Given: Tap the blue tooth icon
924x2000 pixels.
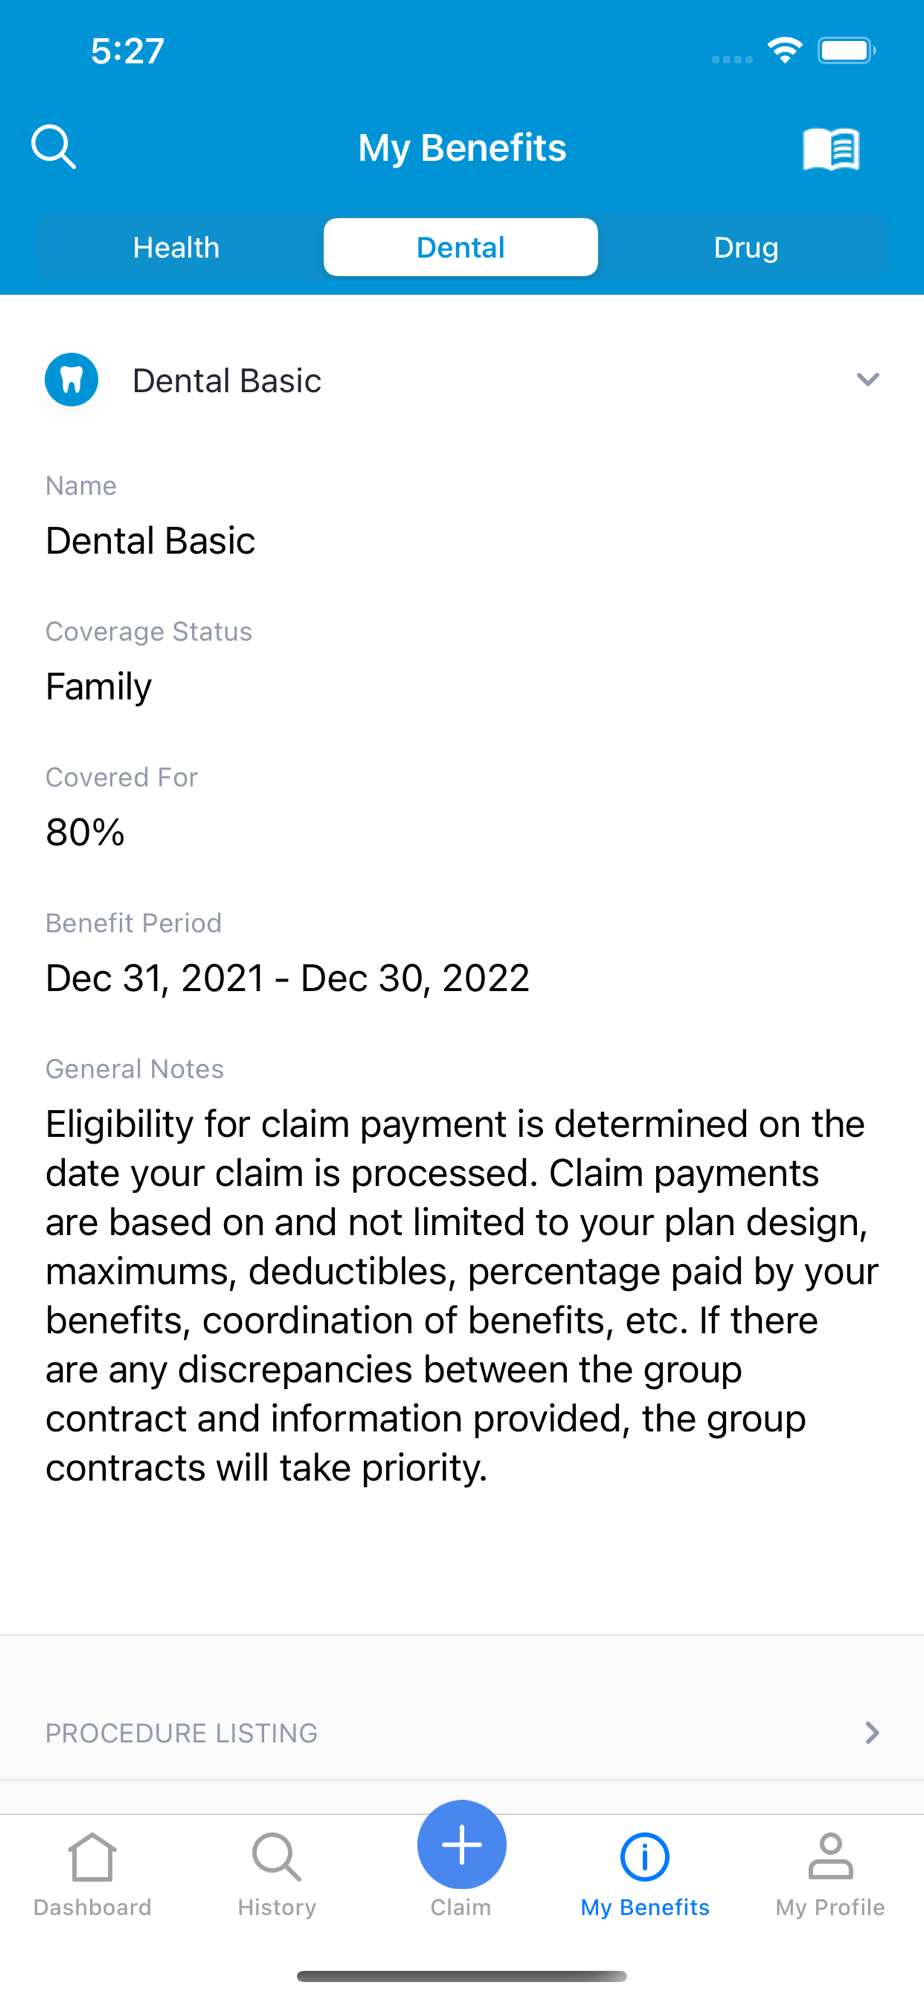Looking at the screenshot, I should [x=72, y=380].
